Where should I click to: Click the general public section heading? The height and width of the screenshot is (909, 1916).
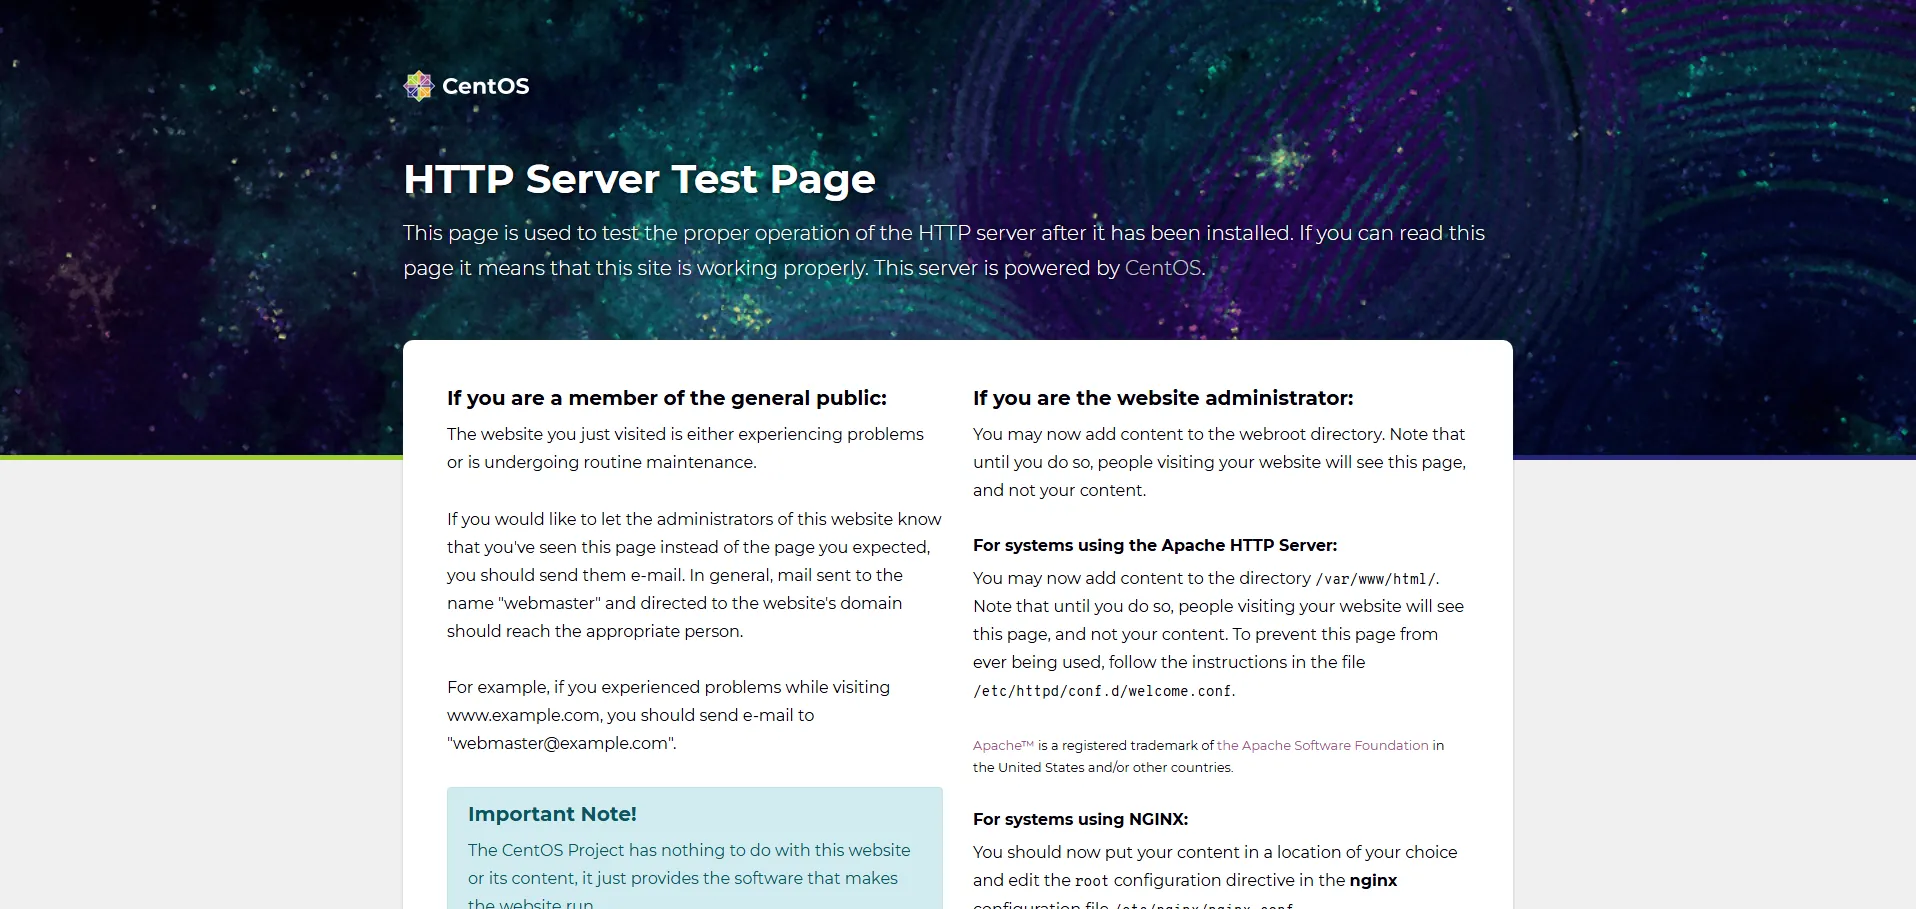[x=666, y=398]
